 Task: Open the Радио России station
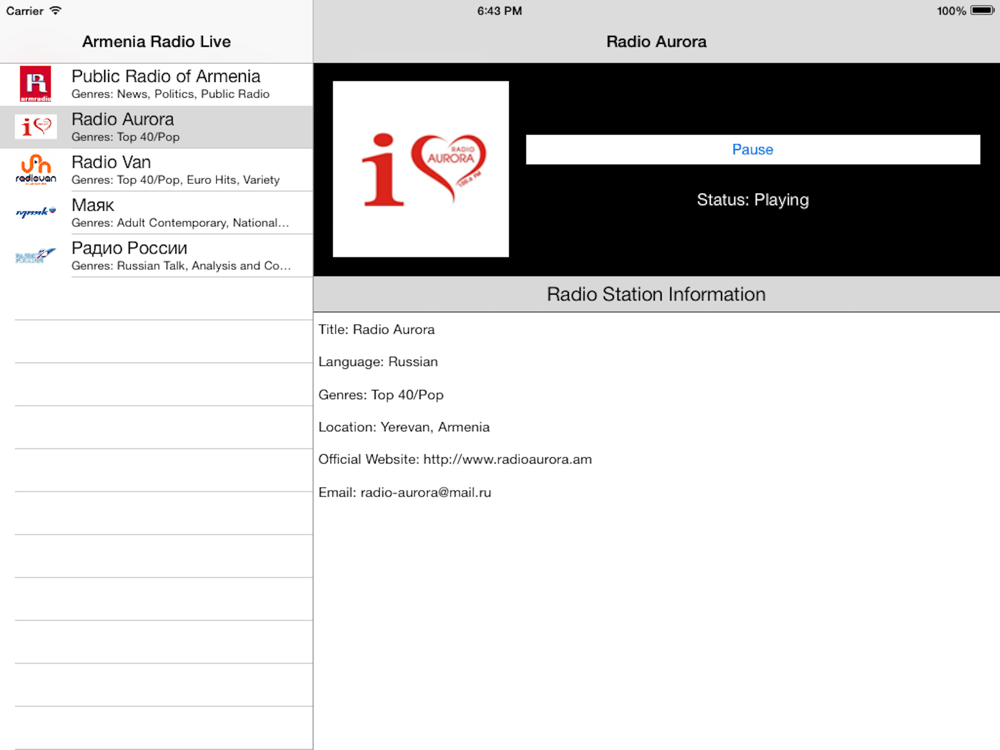[156, 256]
